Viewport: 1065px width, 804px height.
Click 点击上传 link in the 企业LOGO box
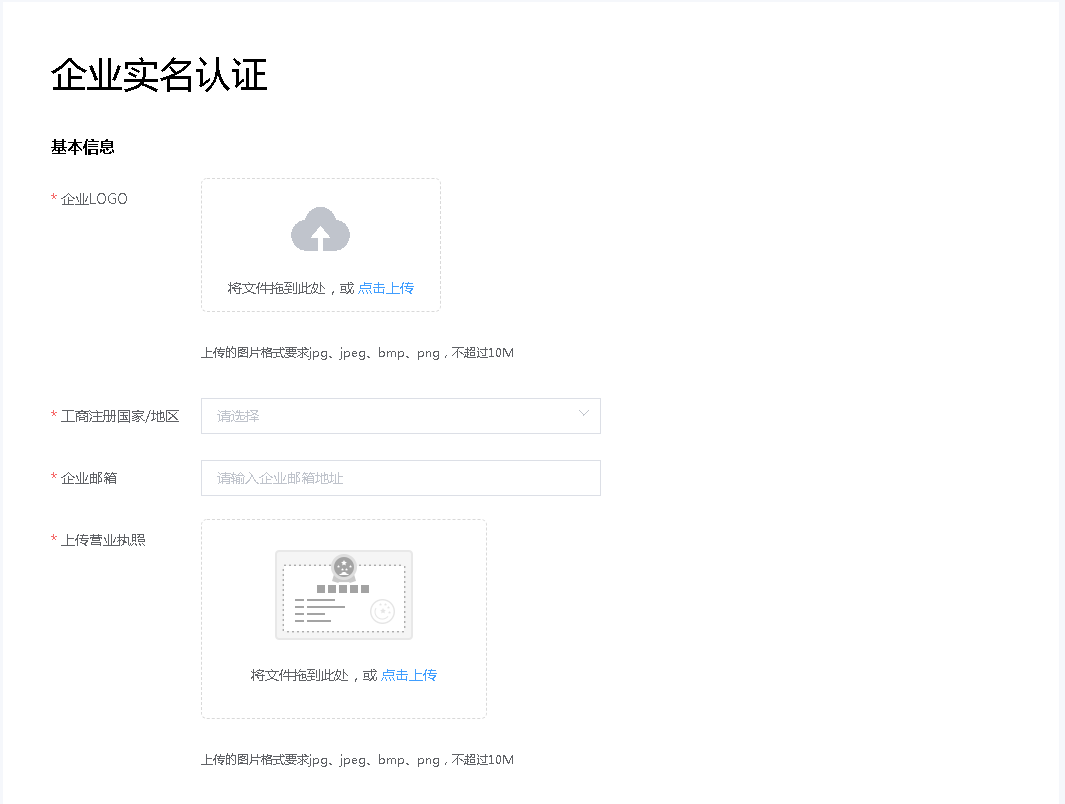[386, 288]
